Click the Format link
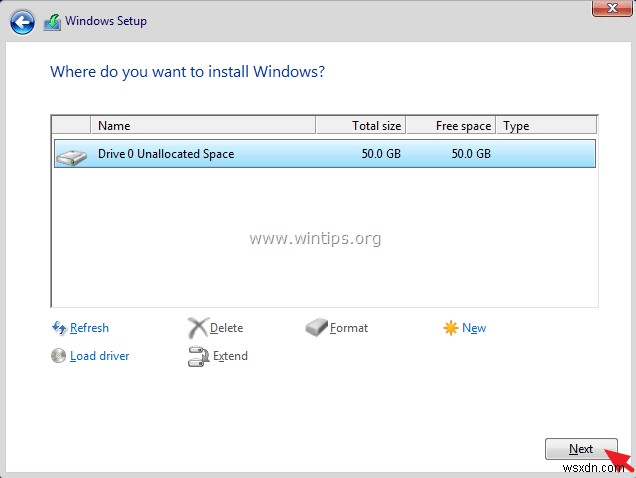Screen dimensions: 636x478 349,327
